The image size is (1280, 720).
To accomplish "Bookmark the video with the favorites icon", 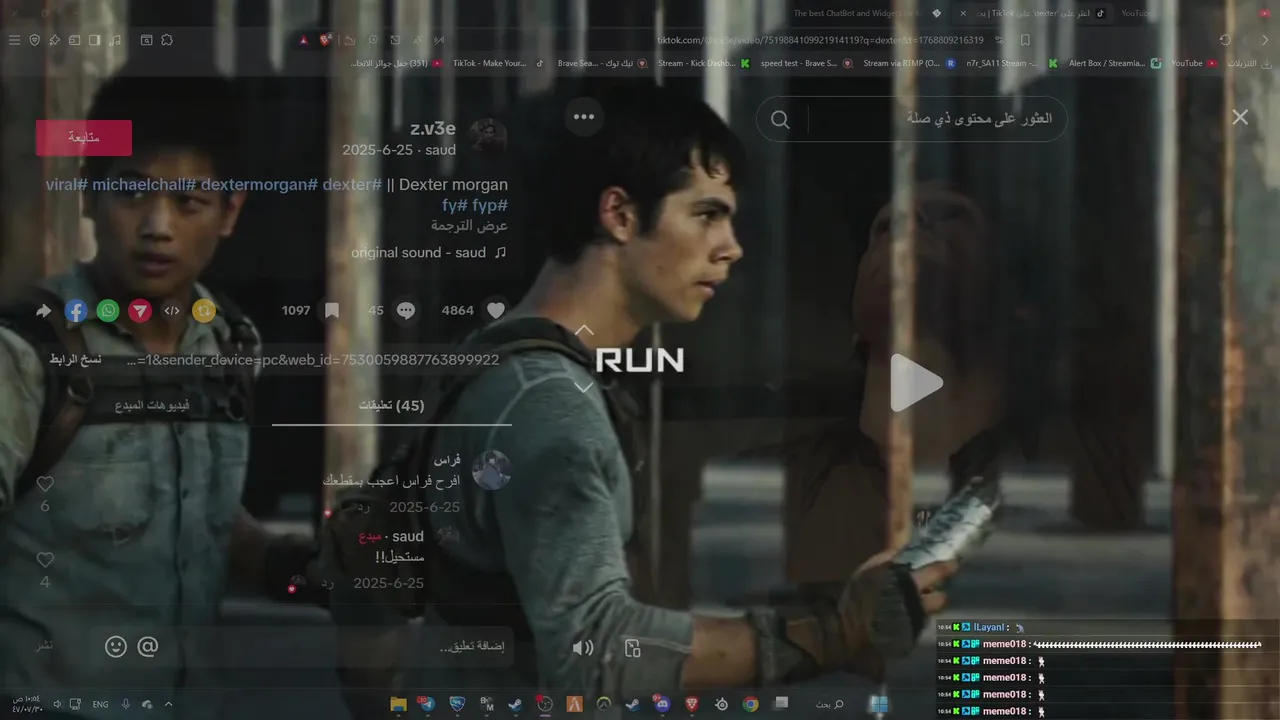I will [332, 311].
